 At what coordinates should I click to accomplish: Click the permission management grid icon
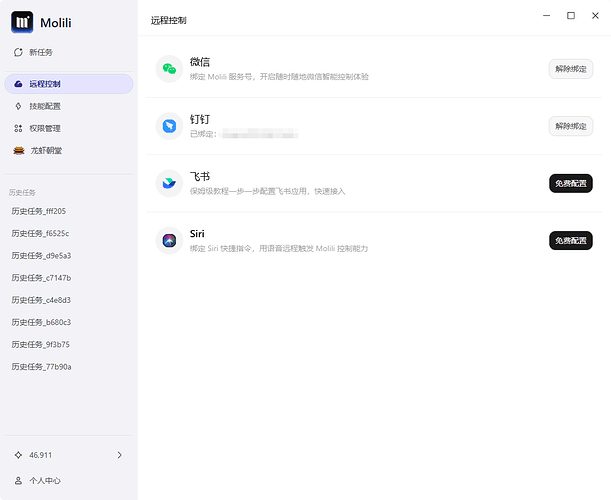point(18,128)
